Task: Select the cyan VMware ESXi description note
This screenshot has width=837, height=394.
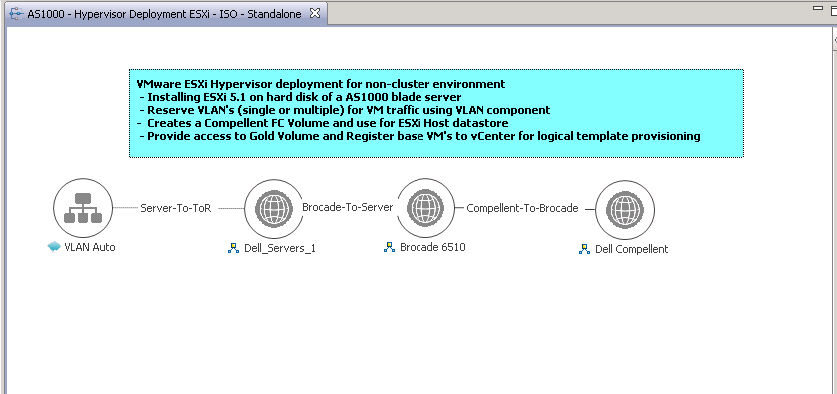Action: point(436,113)
